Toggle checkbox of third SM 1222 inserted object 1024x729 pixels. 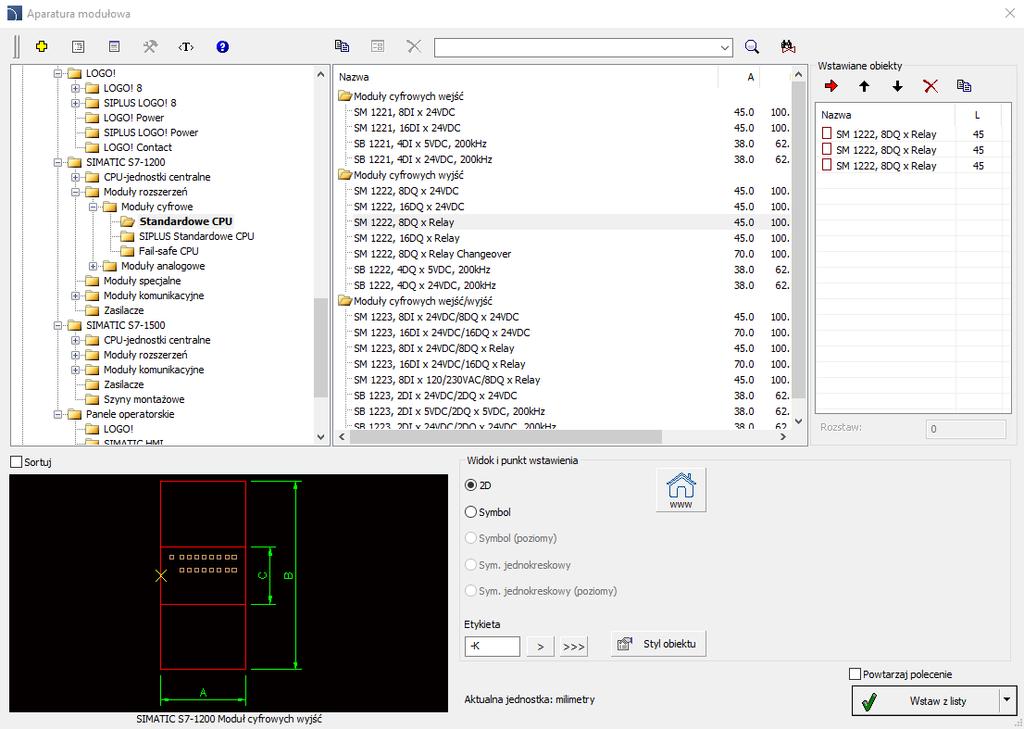point(826,165)
